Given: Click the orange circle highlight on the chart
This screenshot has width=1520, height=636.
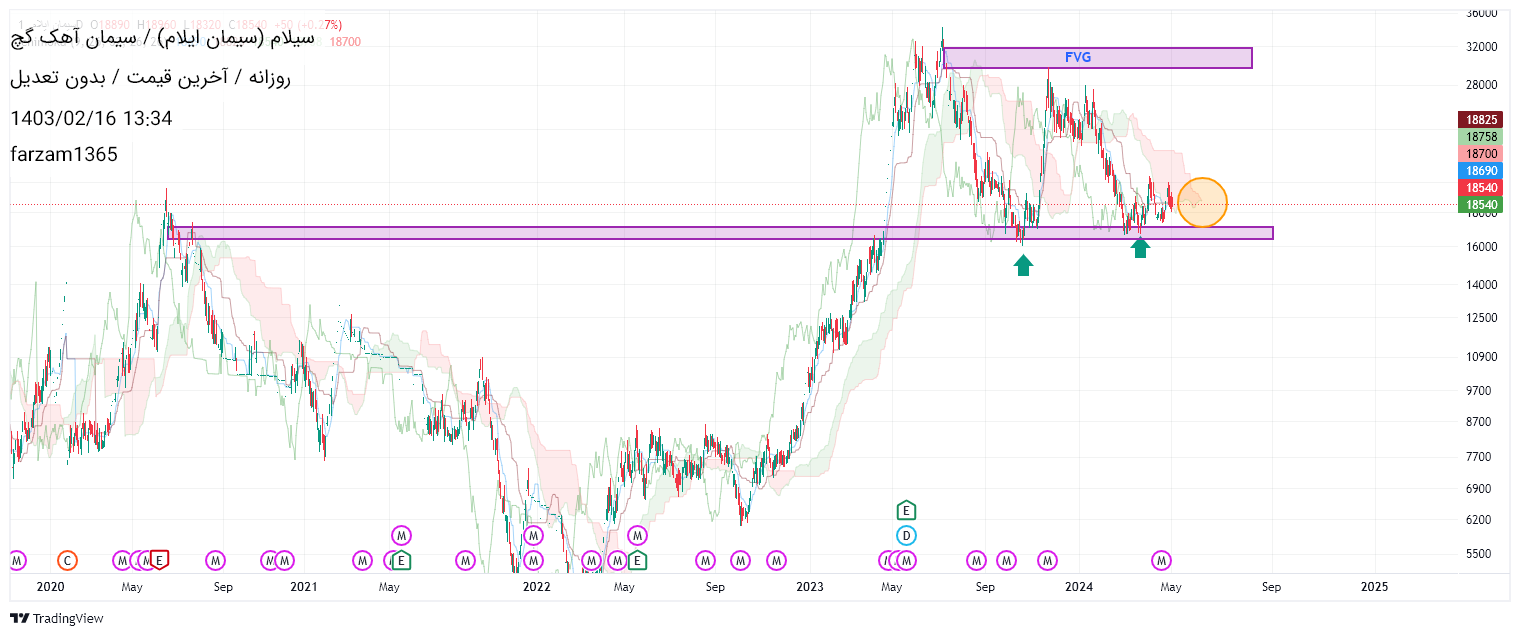Looking at the screenshot, I should coord(1202,202).
